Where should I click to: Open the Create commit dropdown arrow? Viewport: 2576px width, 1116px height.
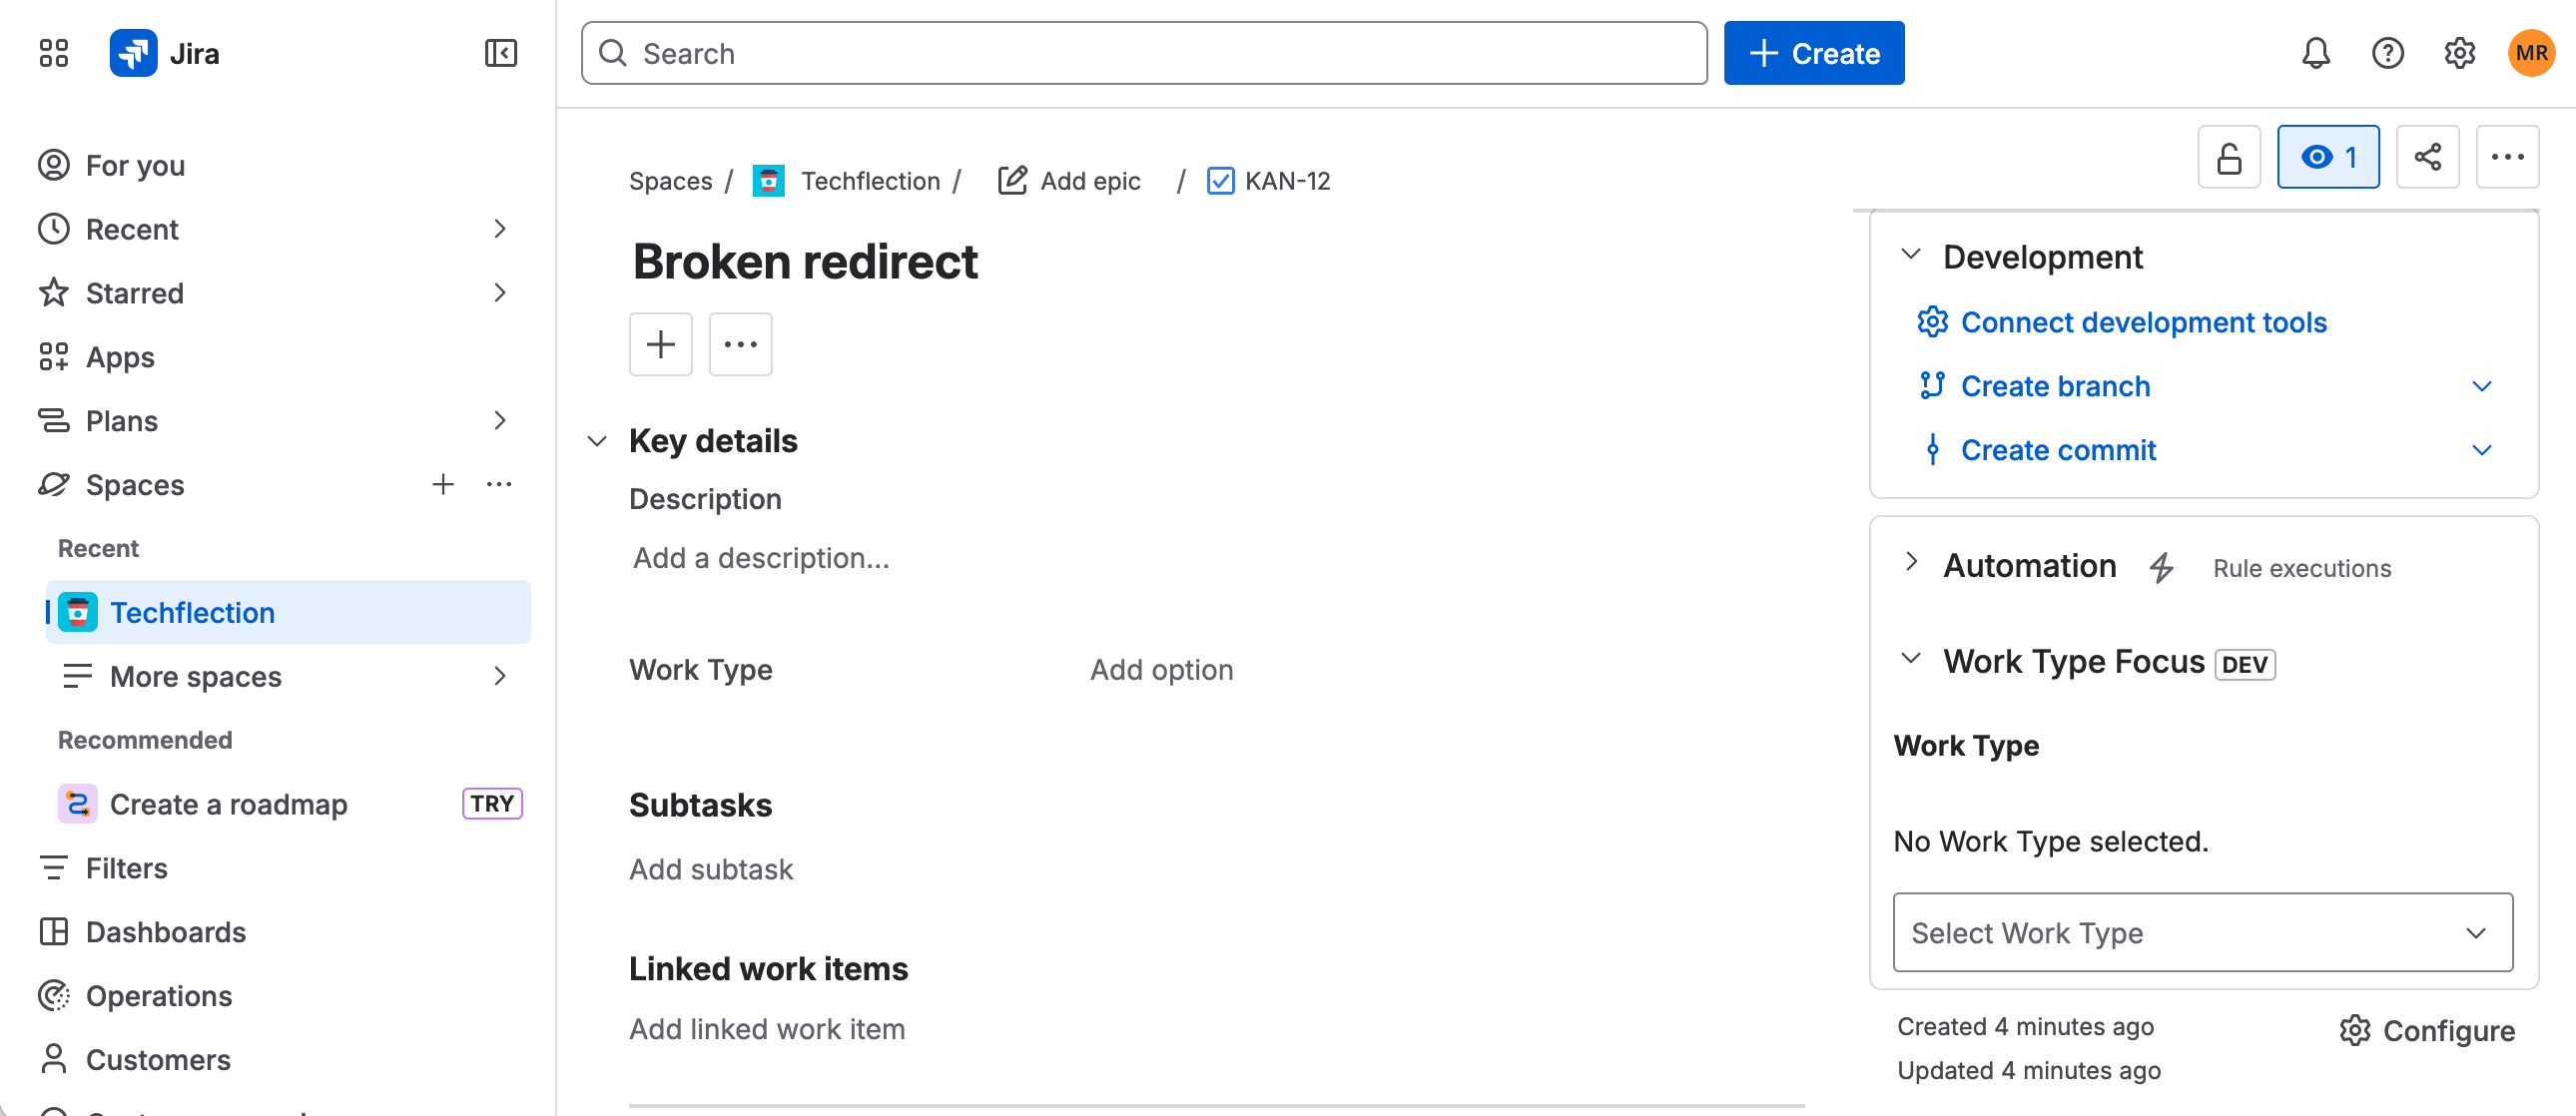pos(2481,450)
